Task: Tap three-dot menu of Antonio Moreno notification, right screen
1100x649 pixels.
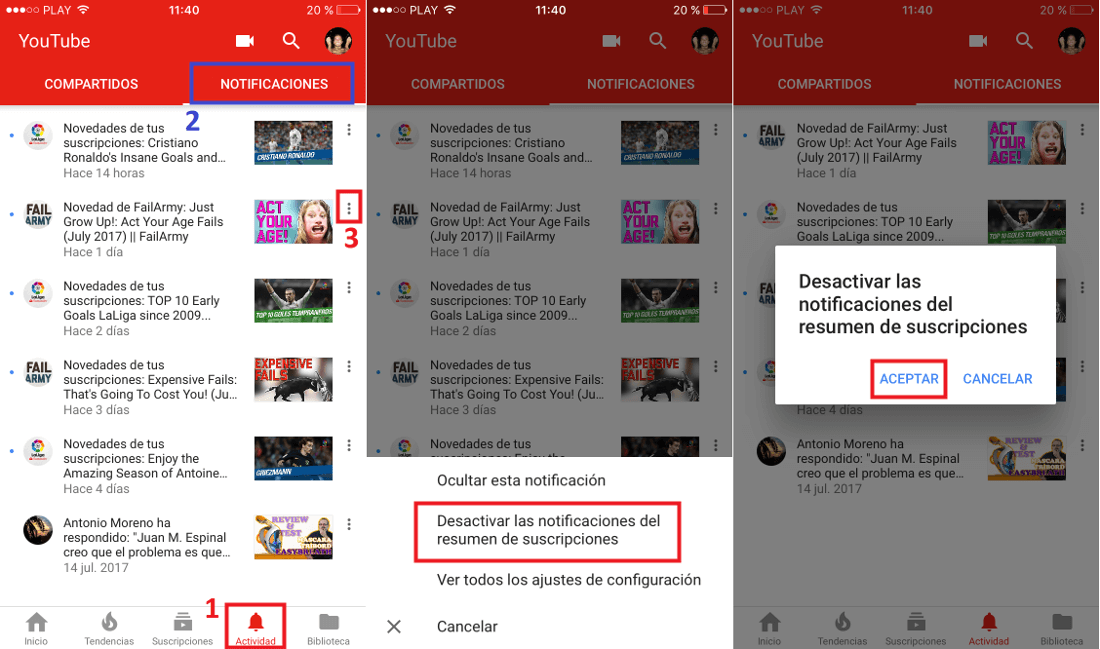Action: [1082, 446]
